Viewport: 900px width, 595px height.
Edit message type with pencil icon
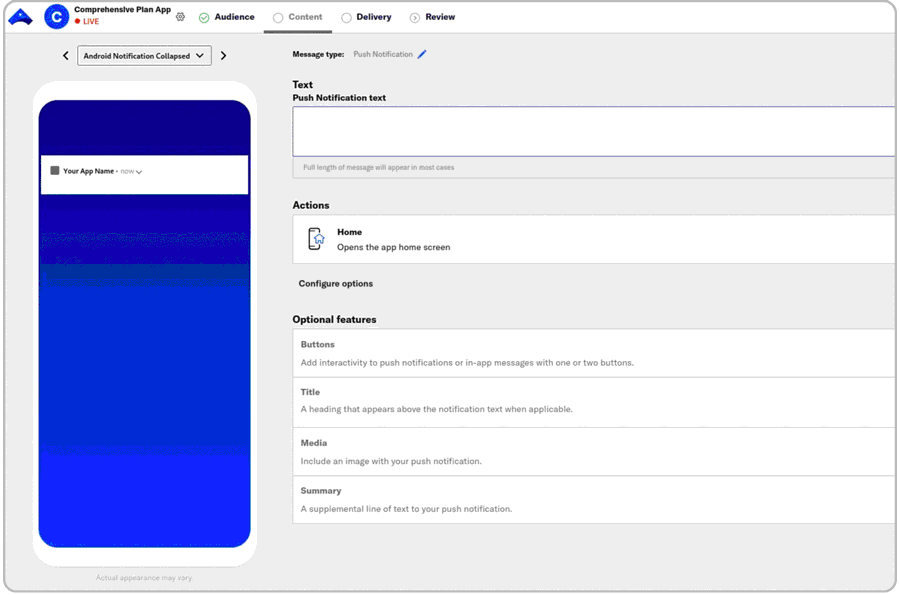point(422,54)
